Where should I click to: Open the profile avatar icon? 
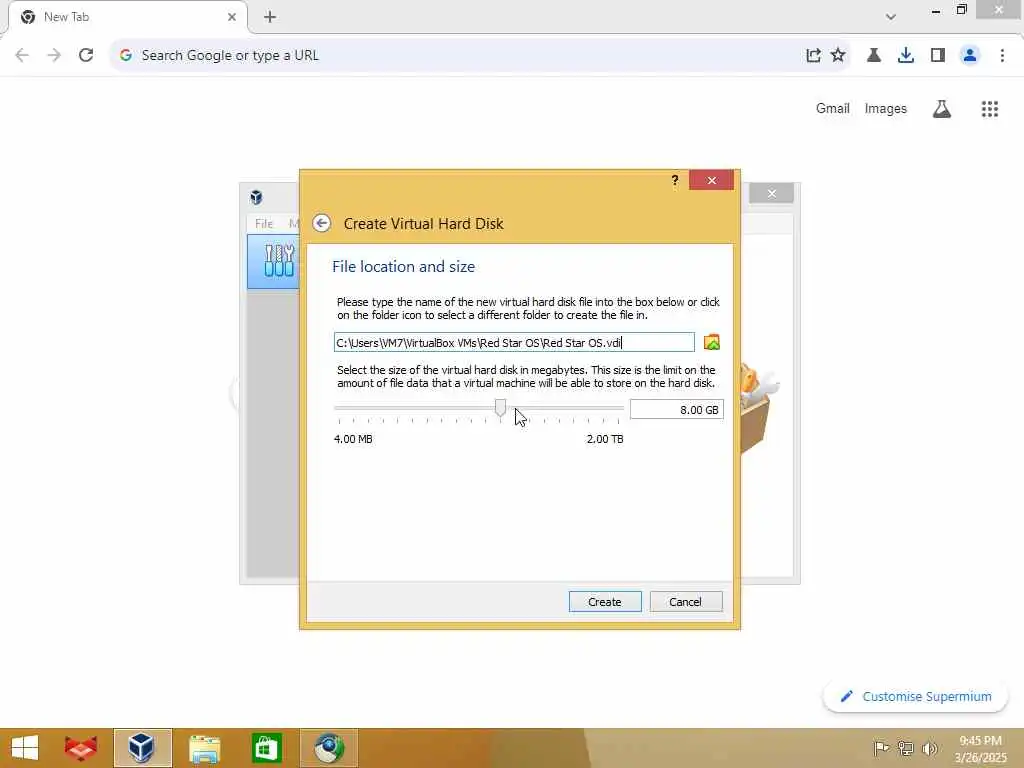point(970,55)
